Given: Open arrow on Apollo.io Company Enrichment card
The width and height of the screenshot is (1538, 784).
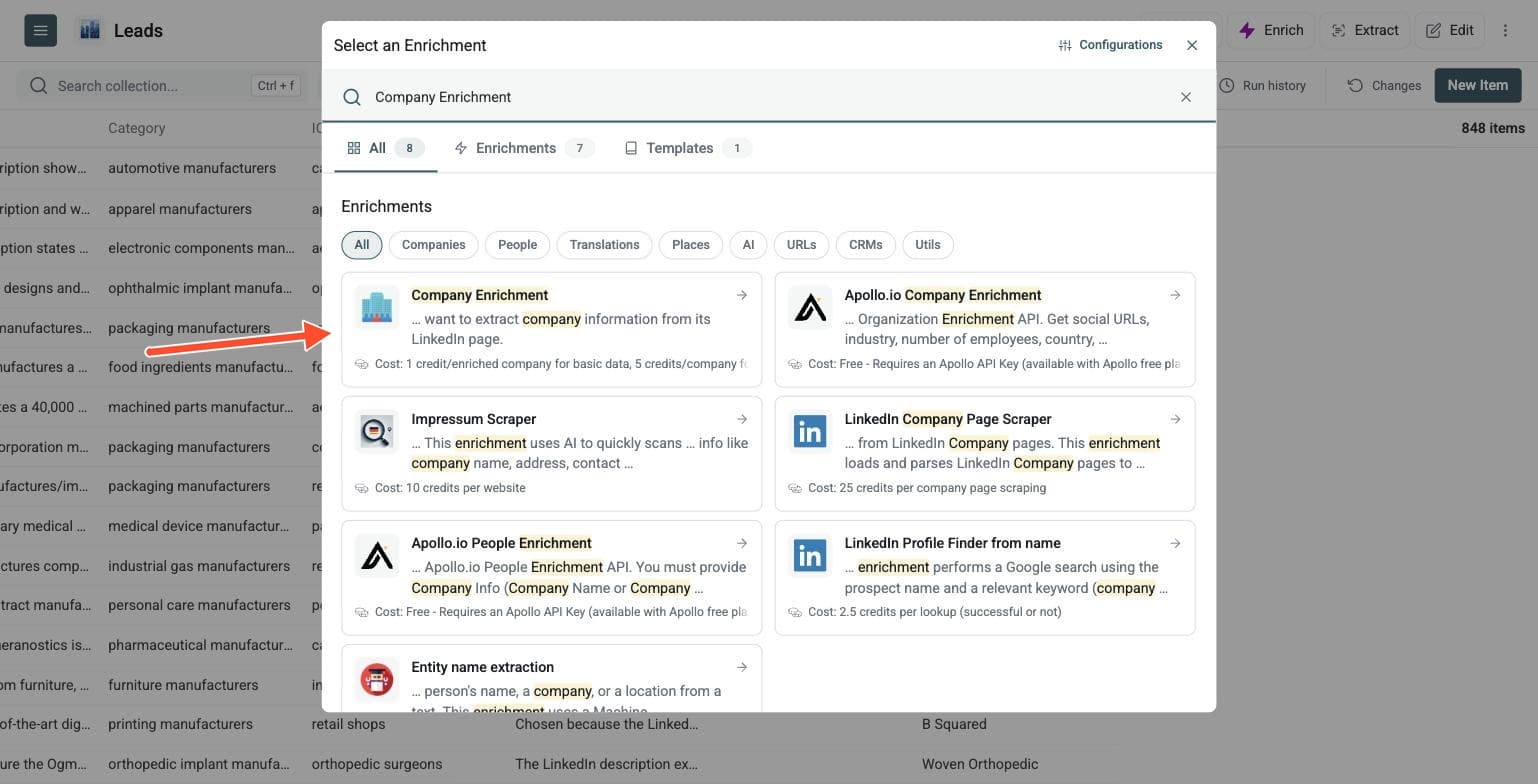Looking at the screenshot, I should pyautogui.click(x=1175, y=295).
